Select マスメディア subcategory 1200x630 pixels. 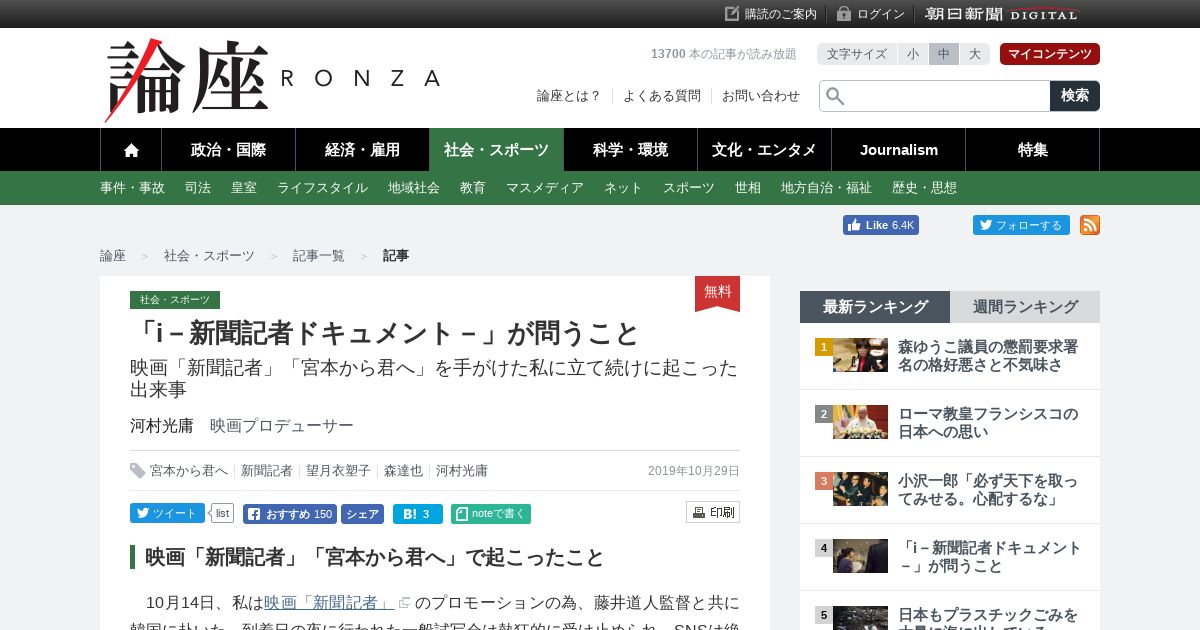click(545, 188)
